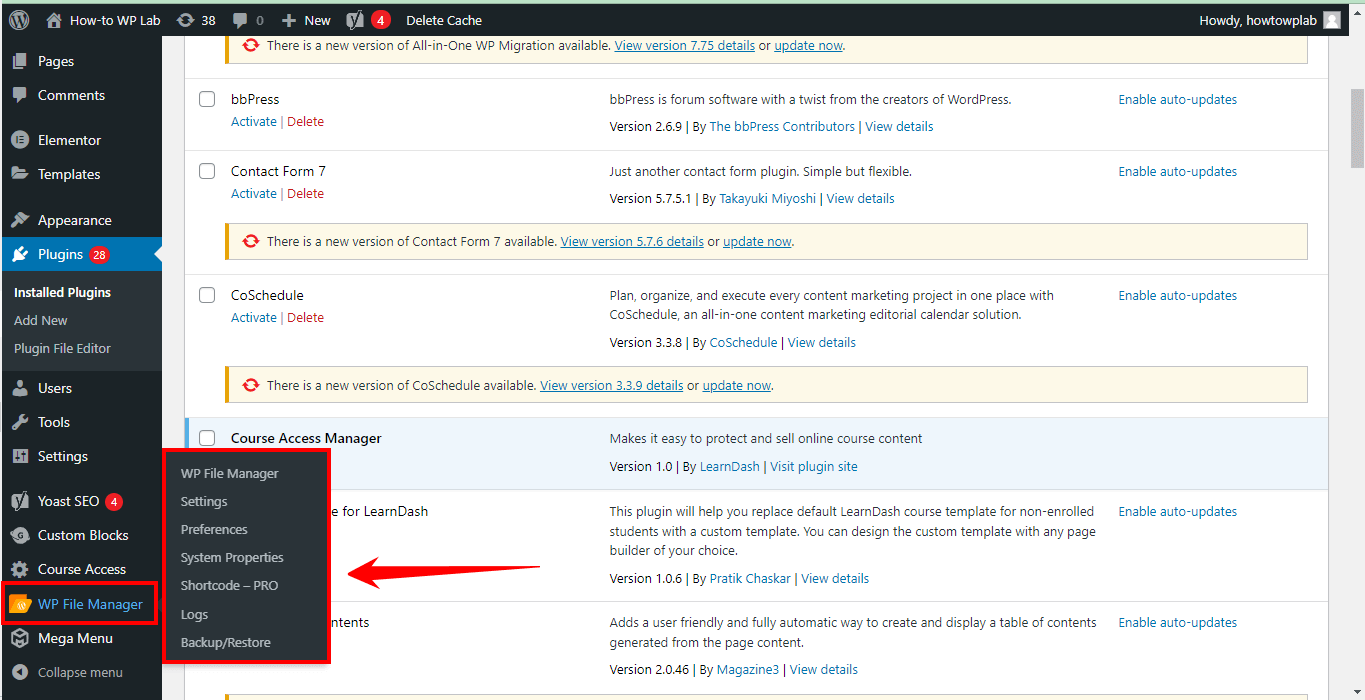Tick the CoSchedule plugin checkbox

point(207,295)
